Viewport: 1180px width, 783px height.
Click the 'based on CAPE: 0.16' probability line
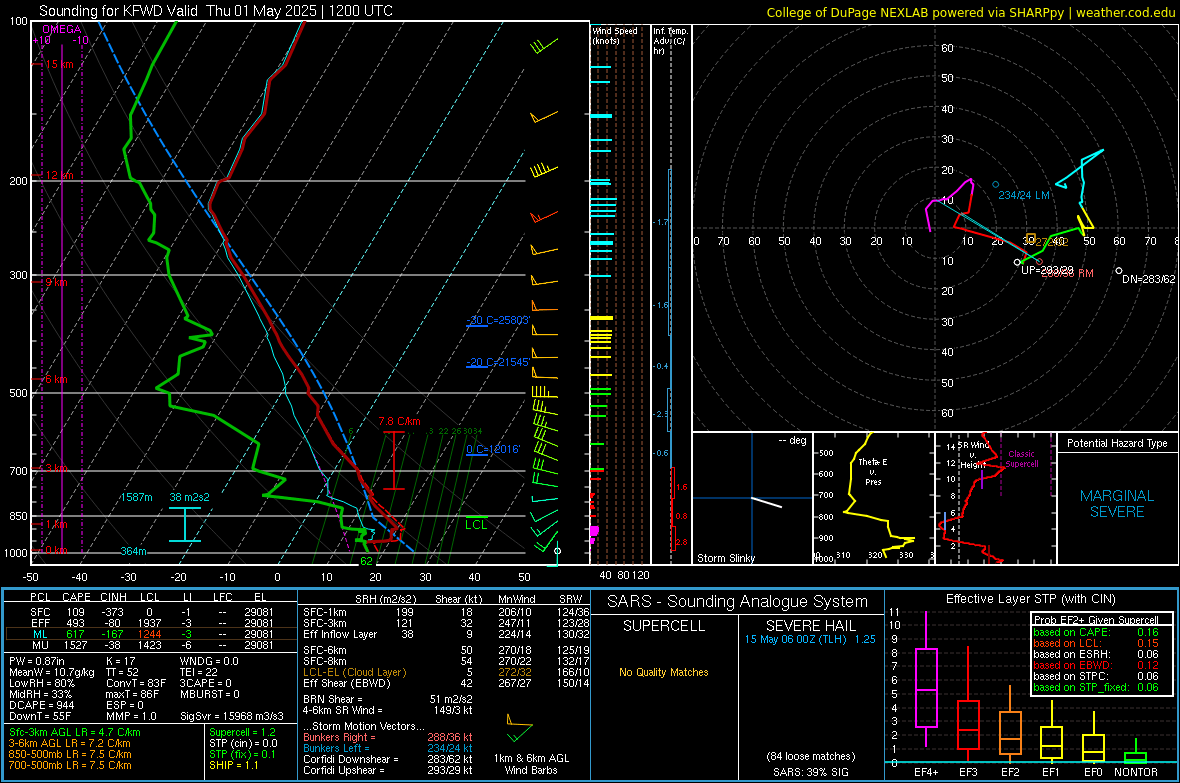coord(1096,632)
